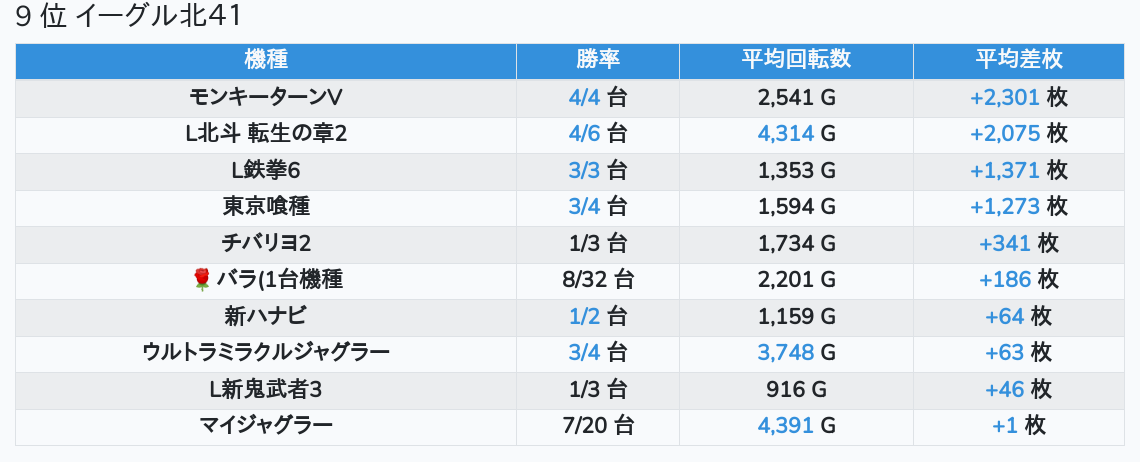Click the 4,391 G spin count value
This screenshot has width=1140, height=462.
pyautogui.click(x=796, y=426)
